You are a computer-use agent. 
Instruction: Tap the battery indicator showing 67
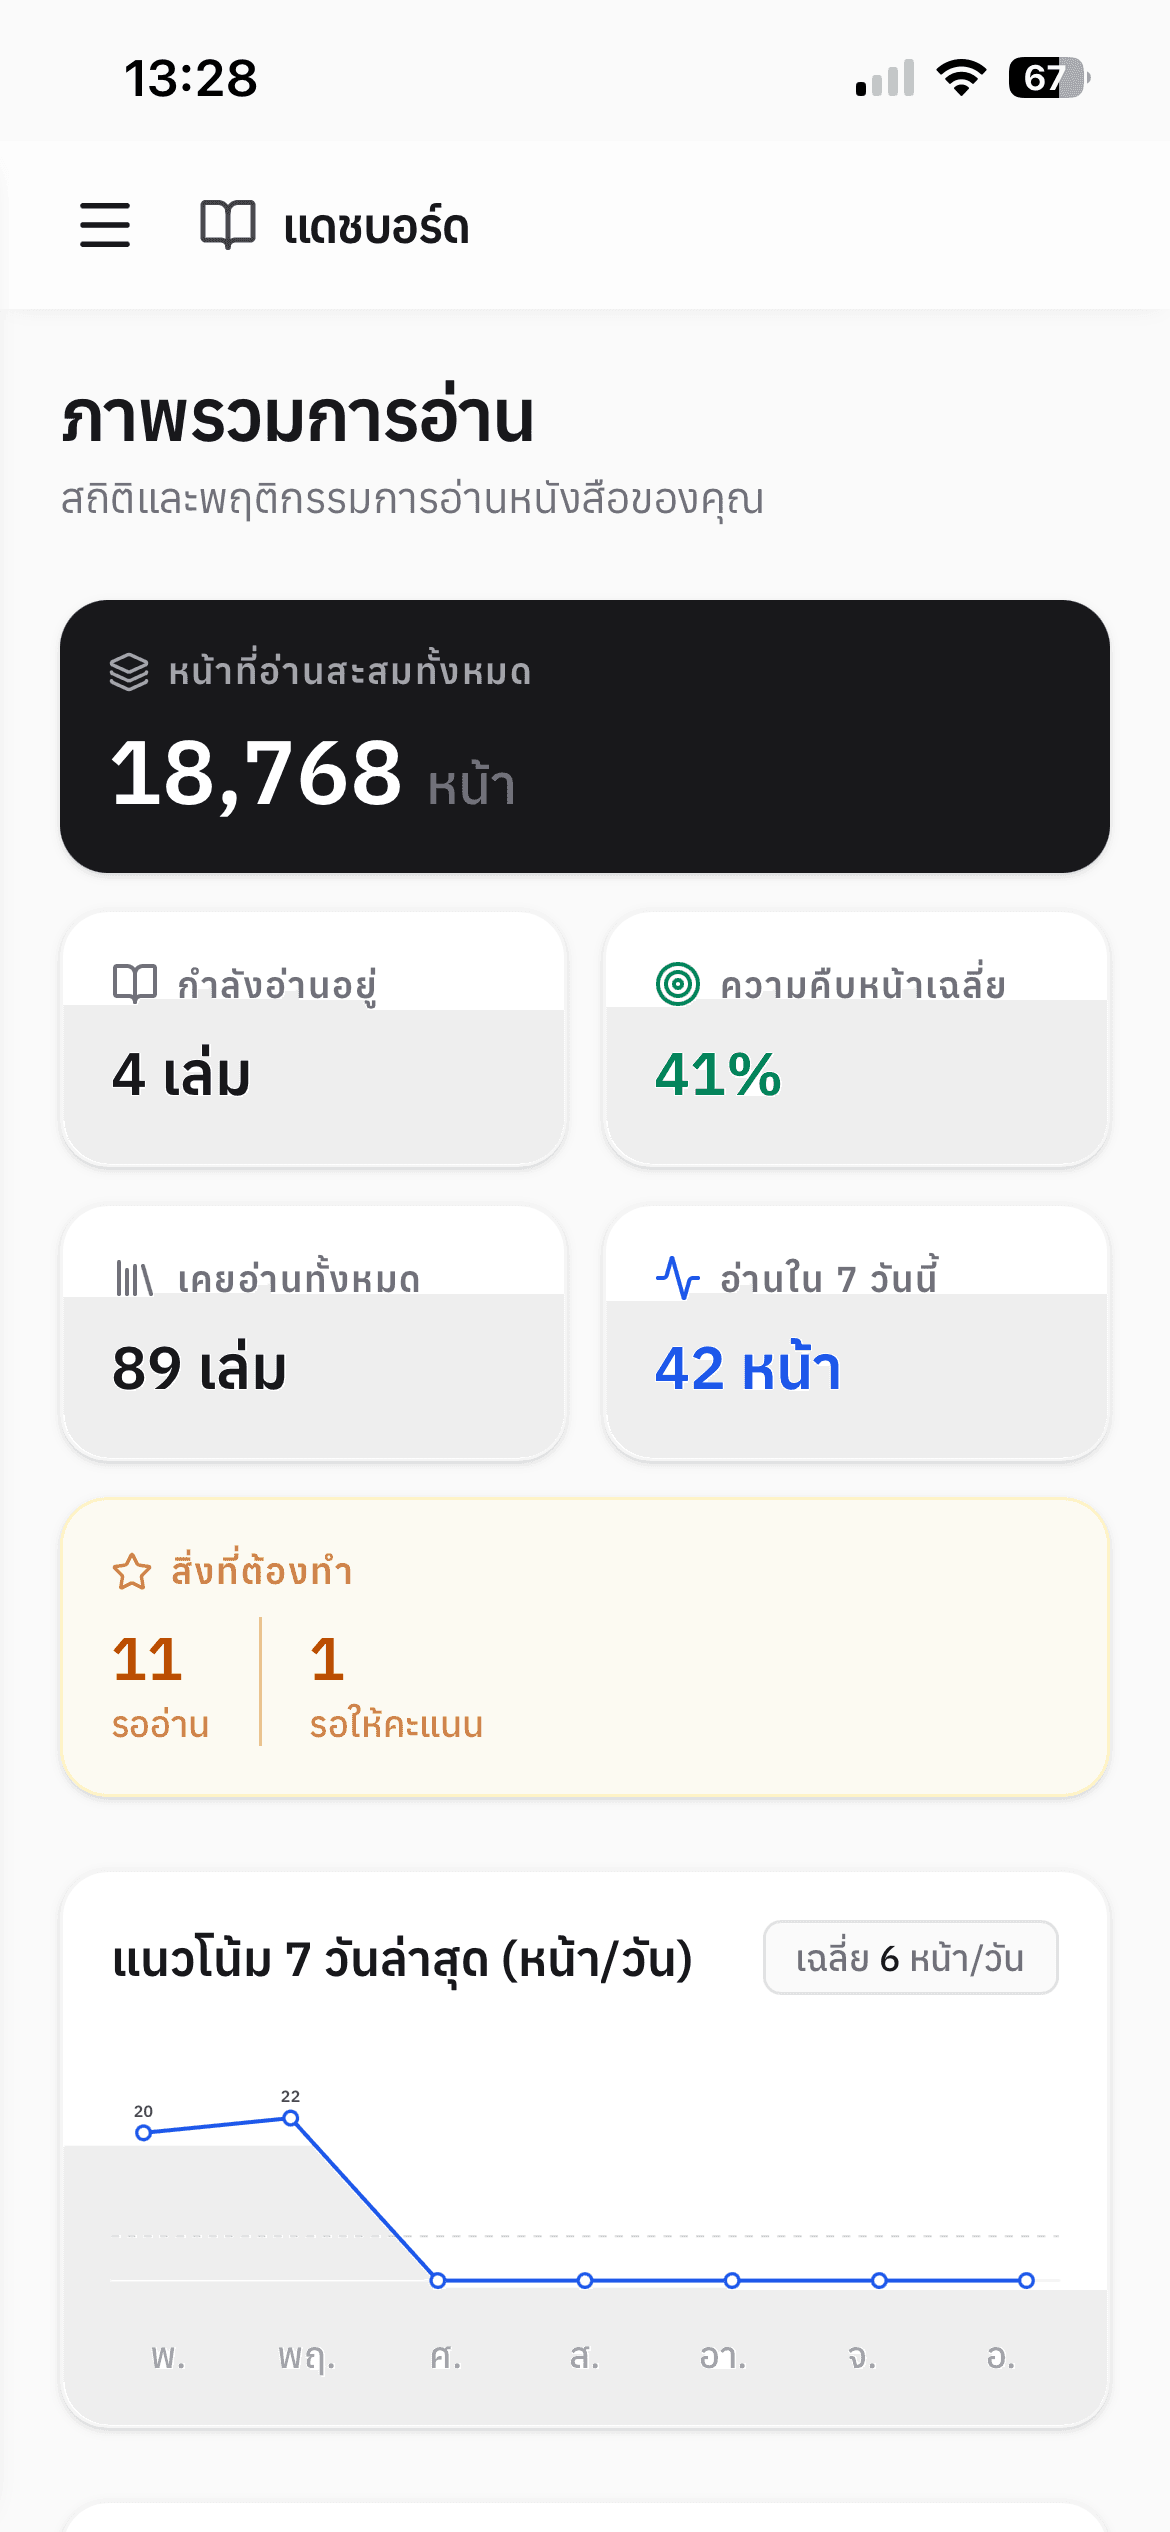pos(1048,77)
